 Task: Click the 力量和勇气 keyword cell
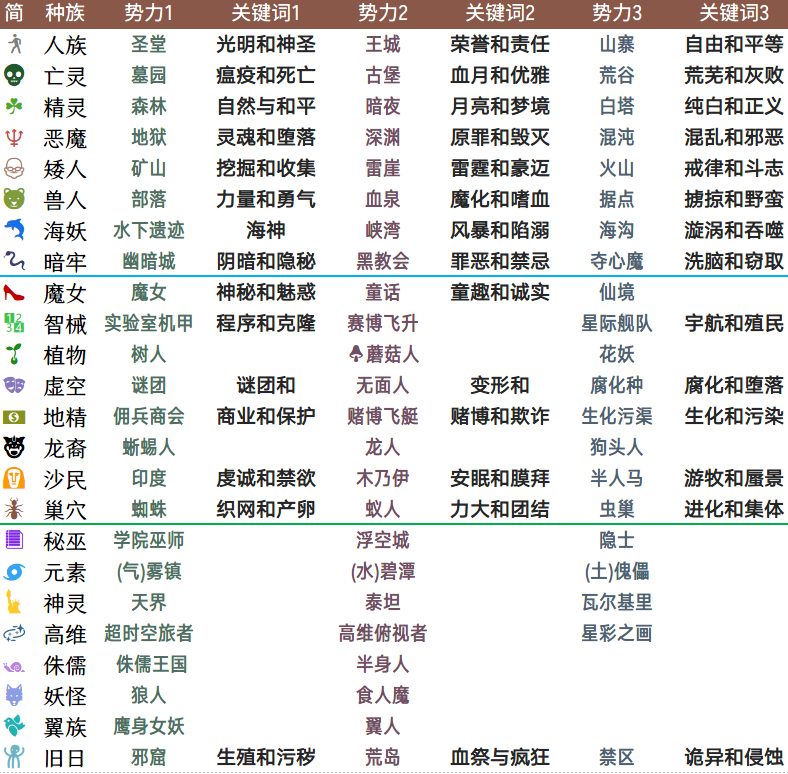click(266, 199)
